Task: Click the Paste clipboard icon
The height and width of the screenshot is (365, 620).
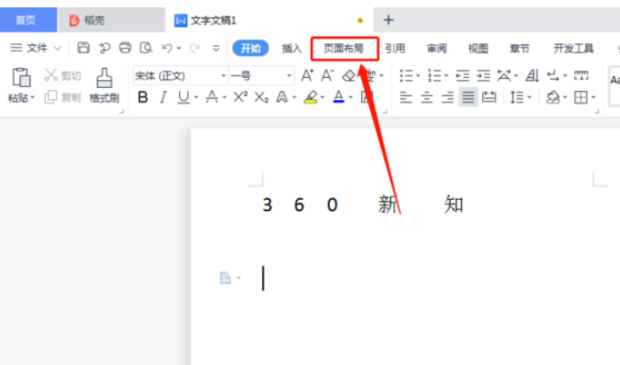Action: coord(21,78)
